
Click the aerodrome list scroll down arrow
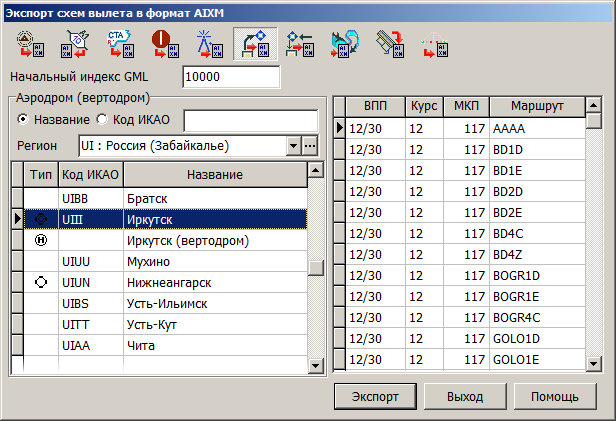[315, 366]
